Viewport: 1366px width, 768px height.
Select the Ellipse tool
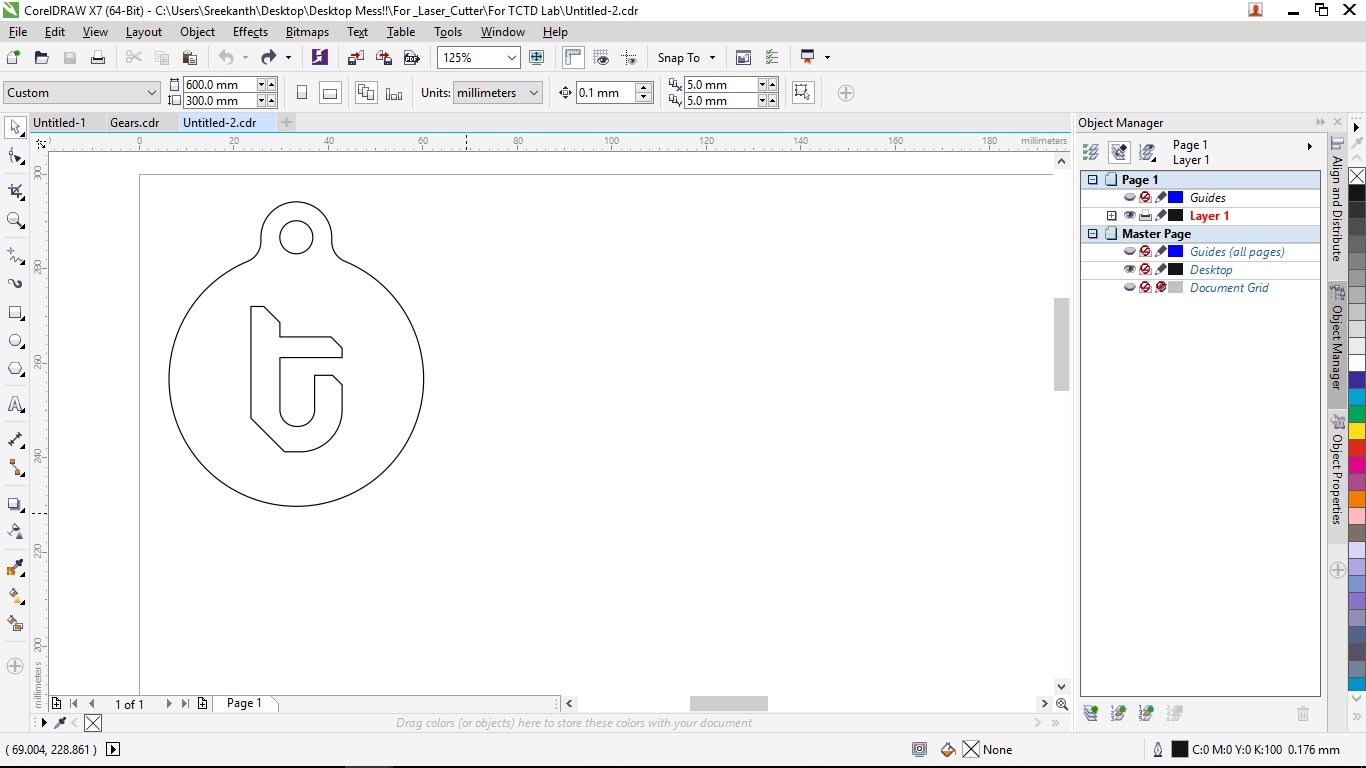[x=15, y=341]
